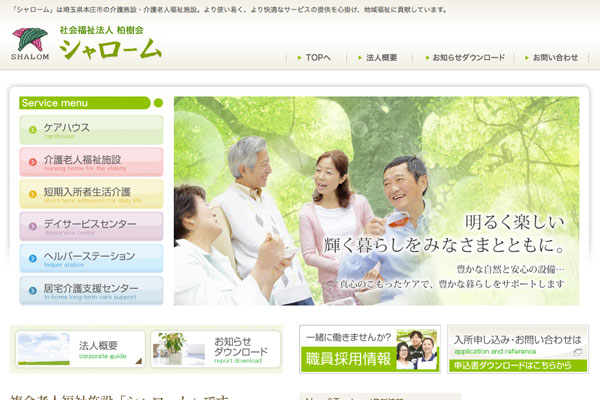Choose 短期入所者生活介護 in the Service menu

(x=91, y=194)
